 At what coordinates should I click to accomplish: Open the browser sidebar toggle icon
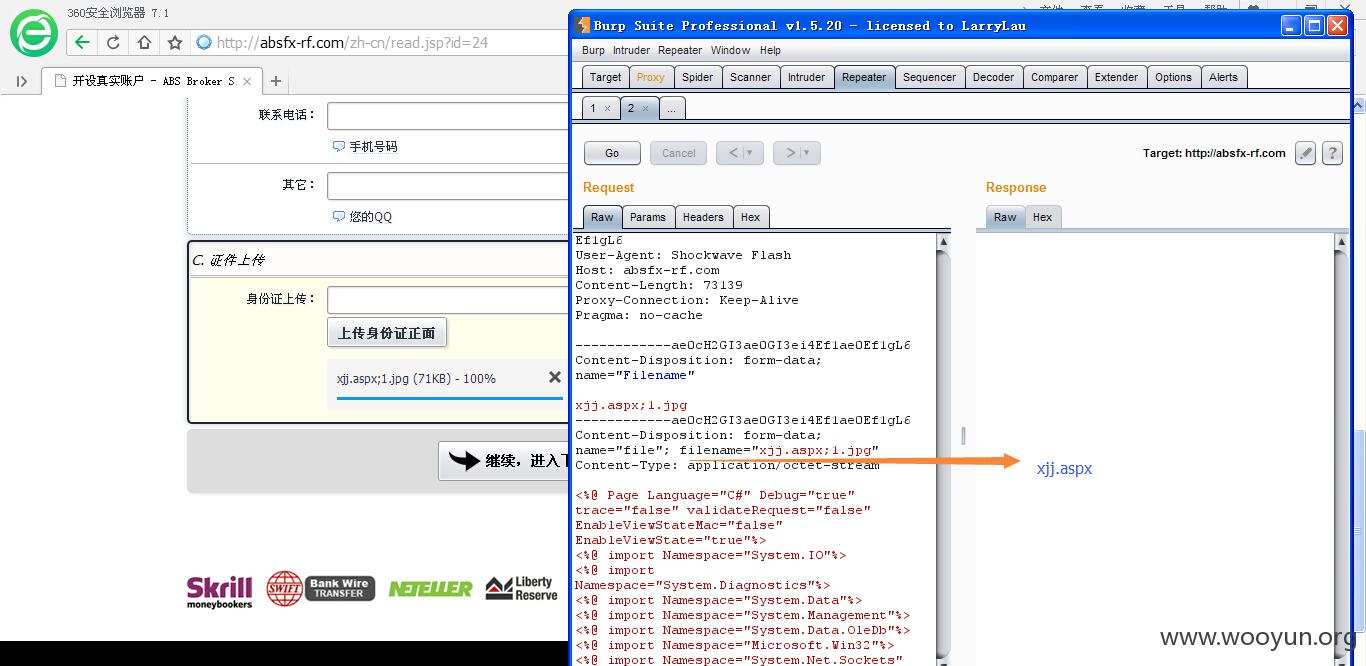[21, 81]
